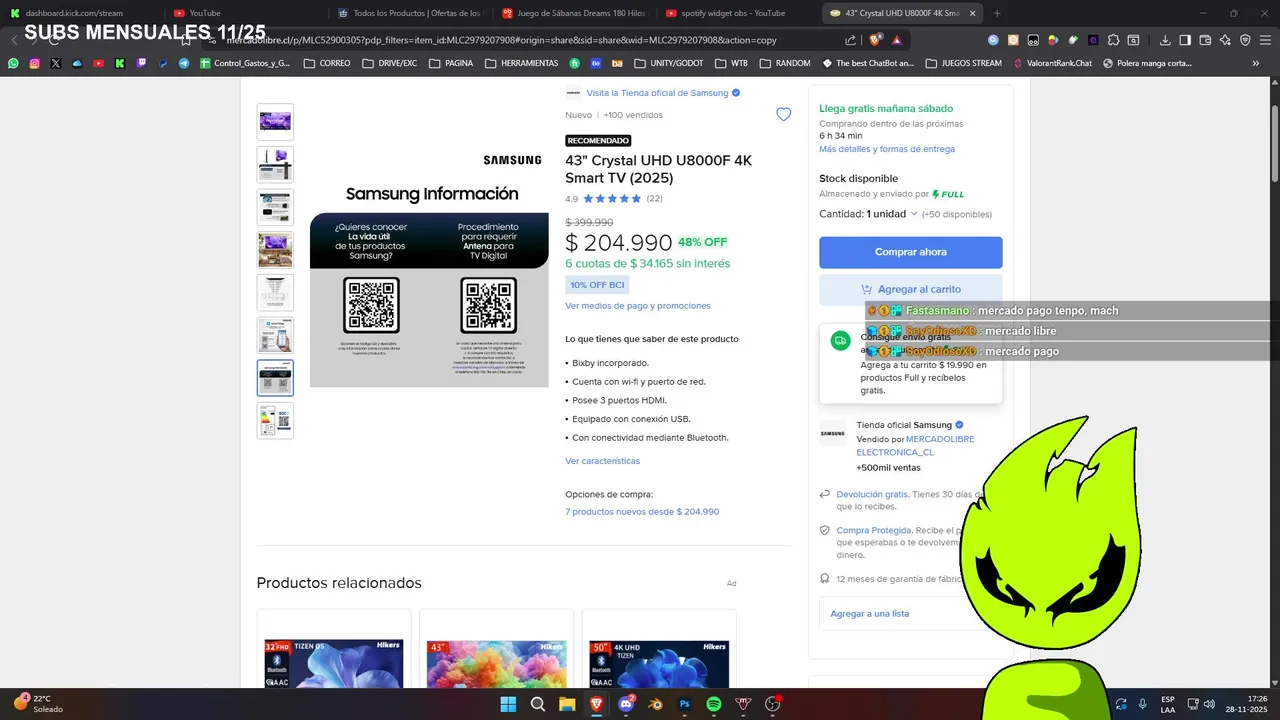Click the Mercado Envíos truck icon in free shipping card
Screen dimensions: 1280x720
point(840,341)
